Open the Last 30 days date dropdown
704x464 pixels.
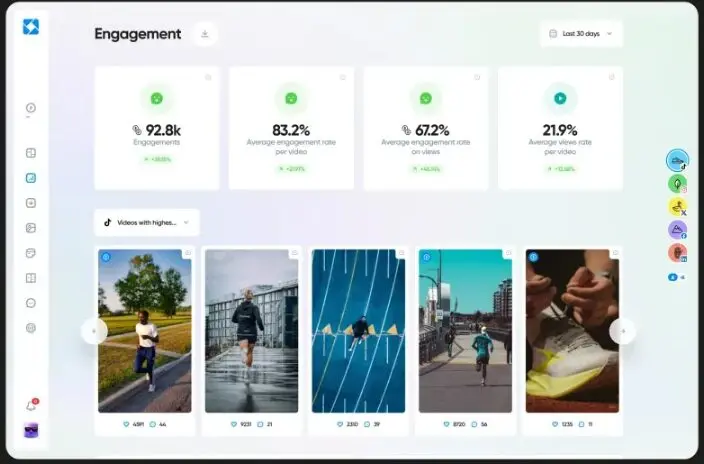tap(581, 34)
